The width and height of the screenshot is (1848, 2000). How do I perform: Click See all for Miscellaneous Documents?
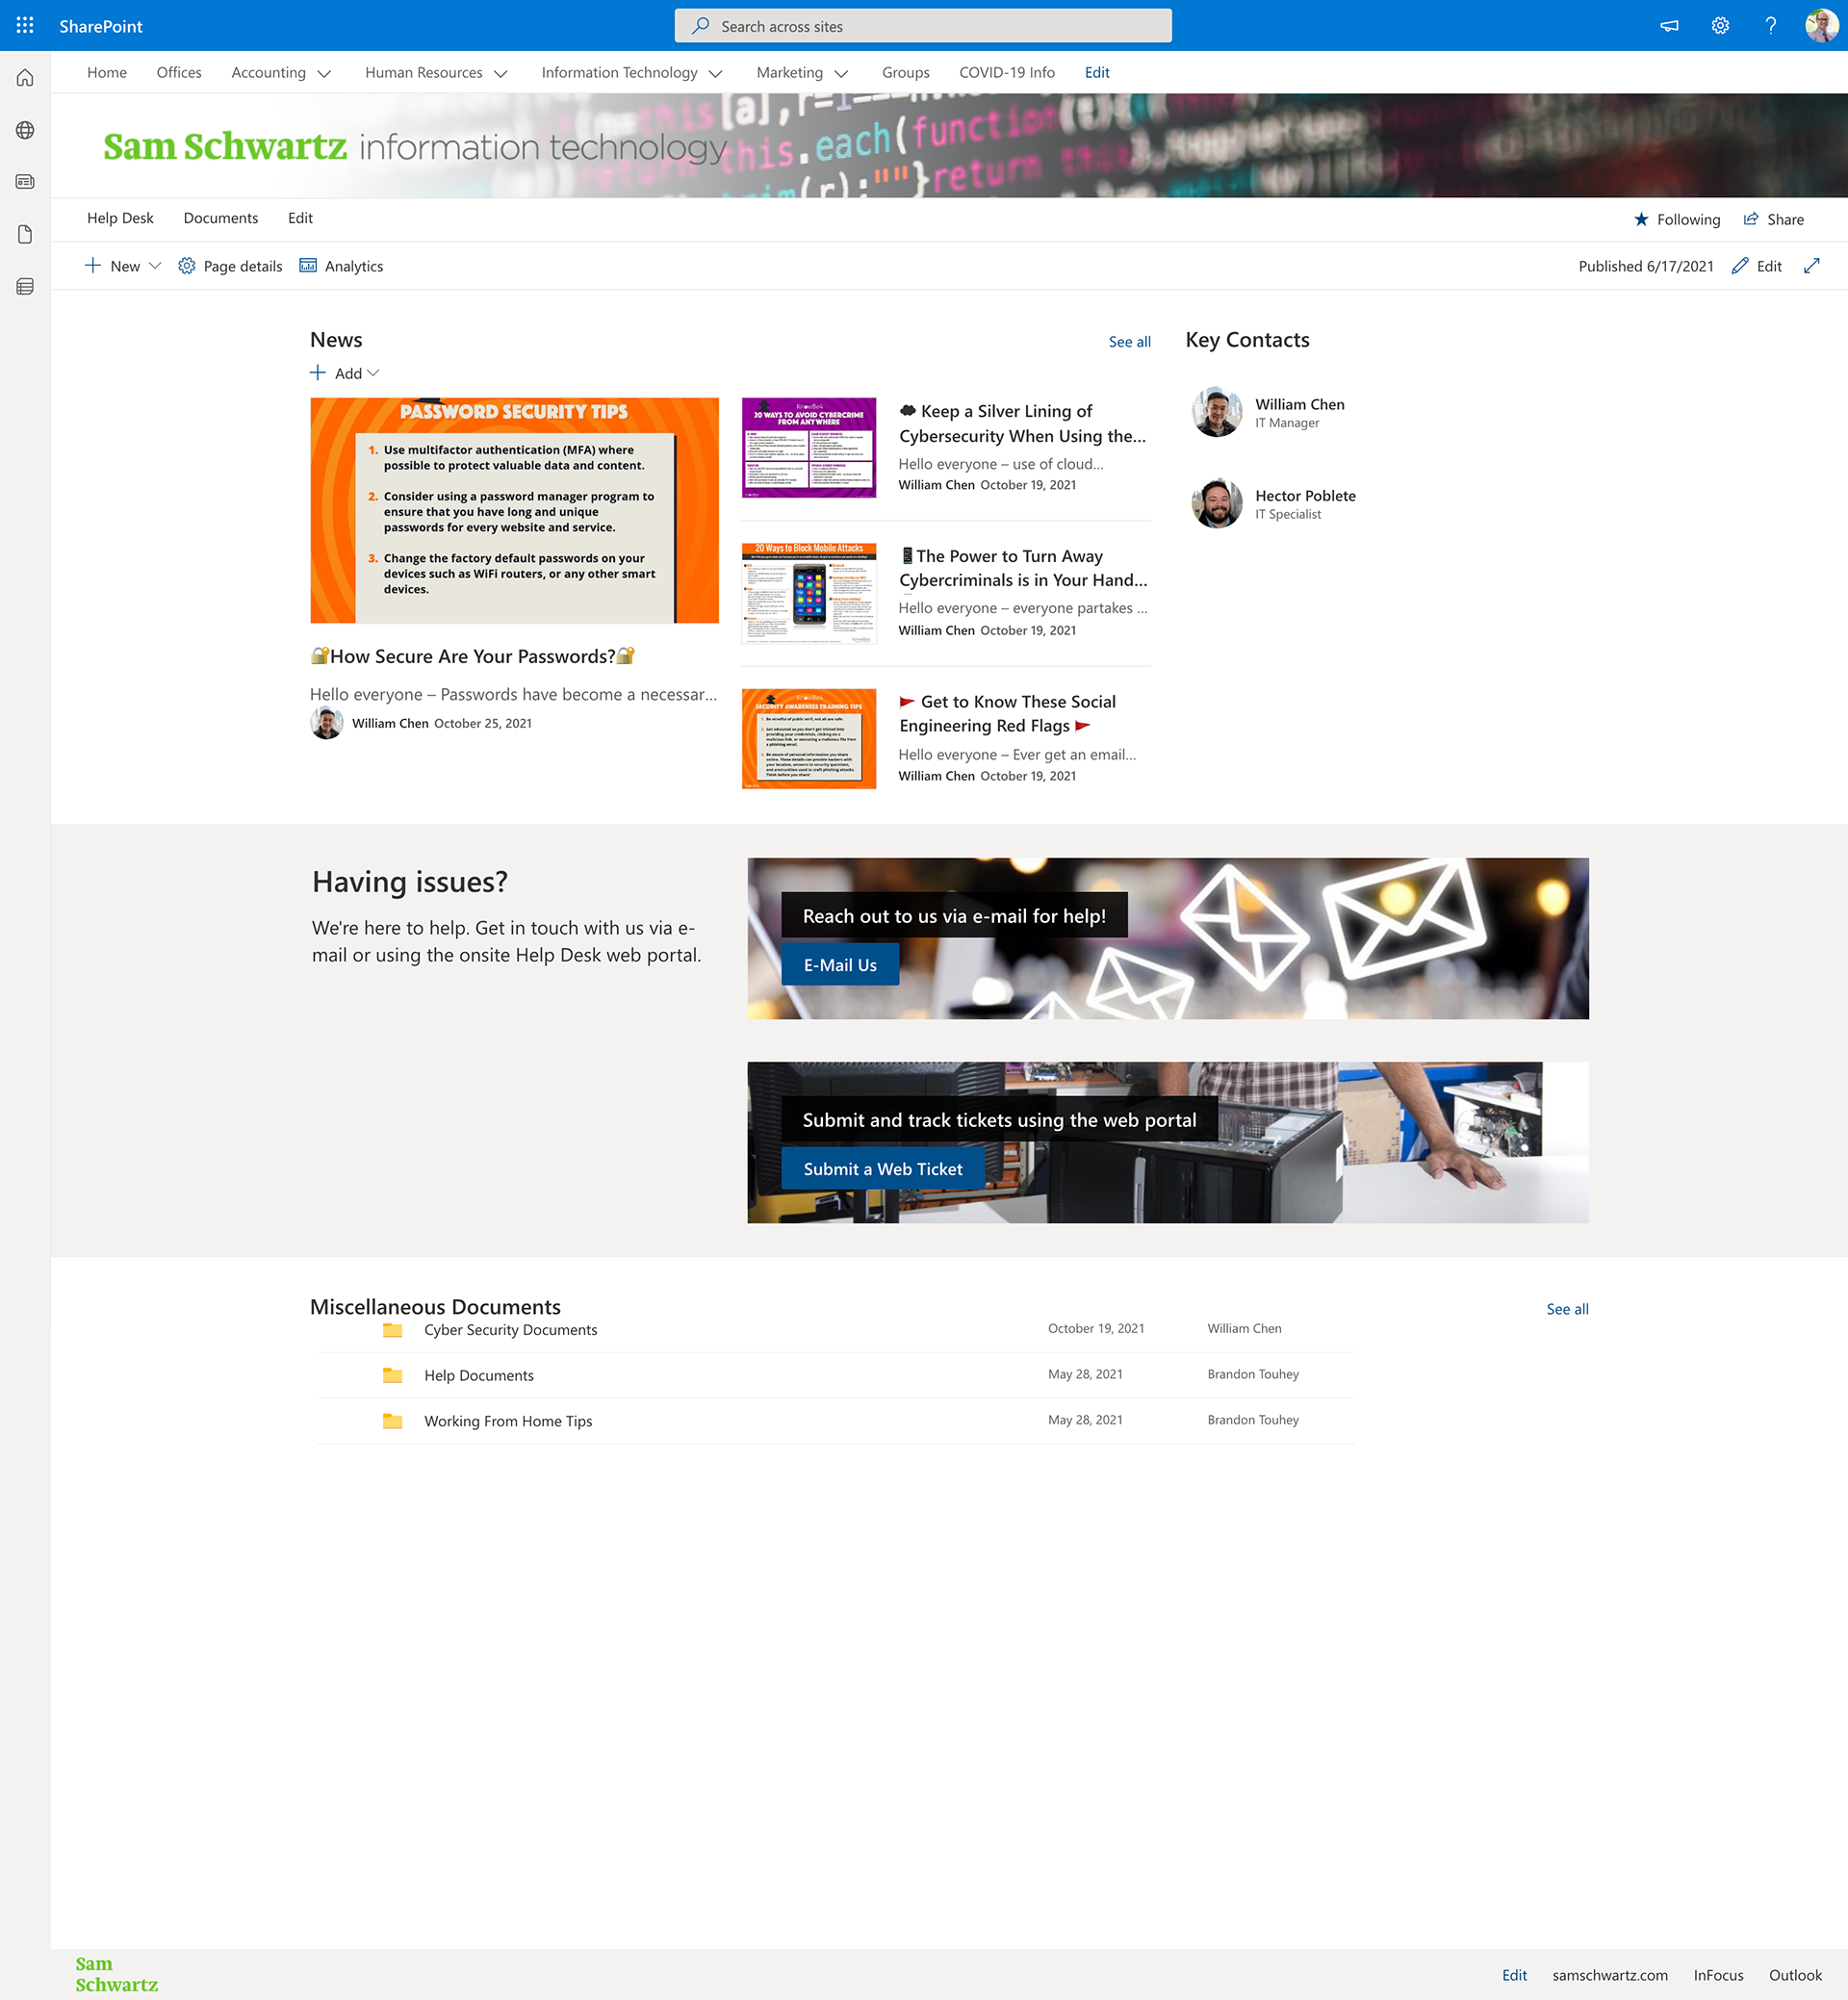click(1567, 1309)
